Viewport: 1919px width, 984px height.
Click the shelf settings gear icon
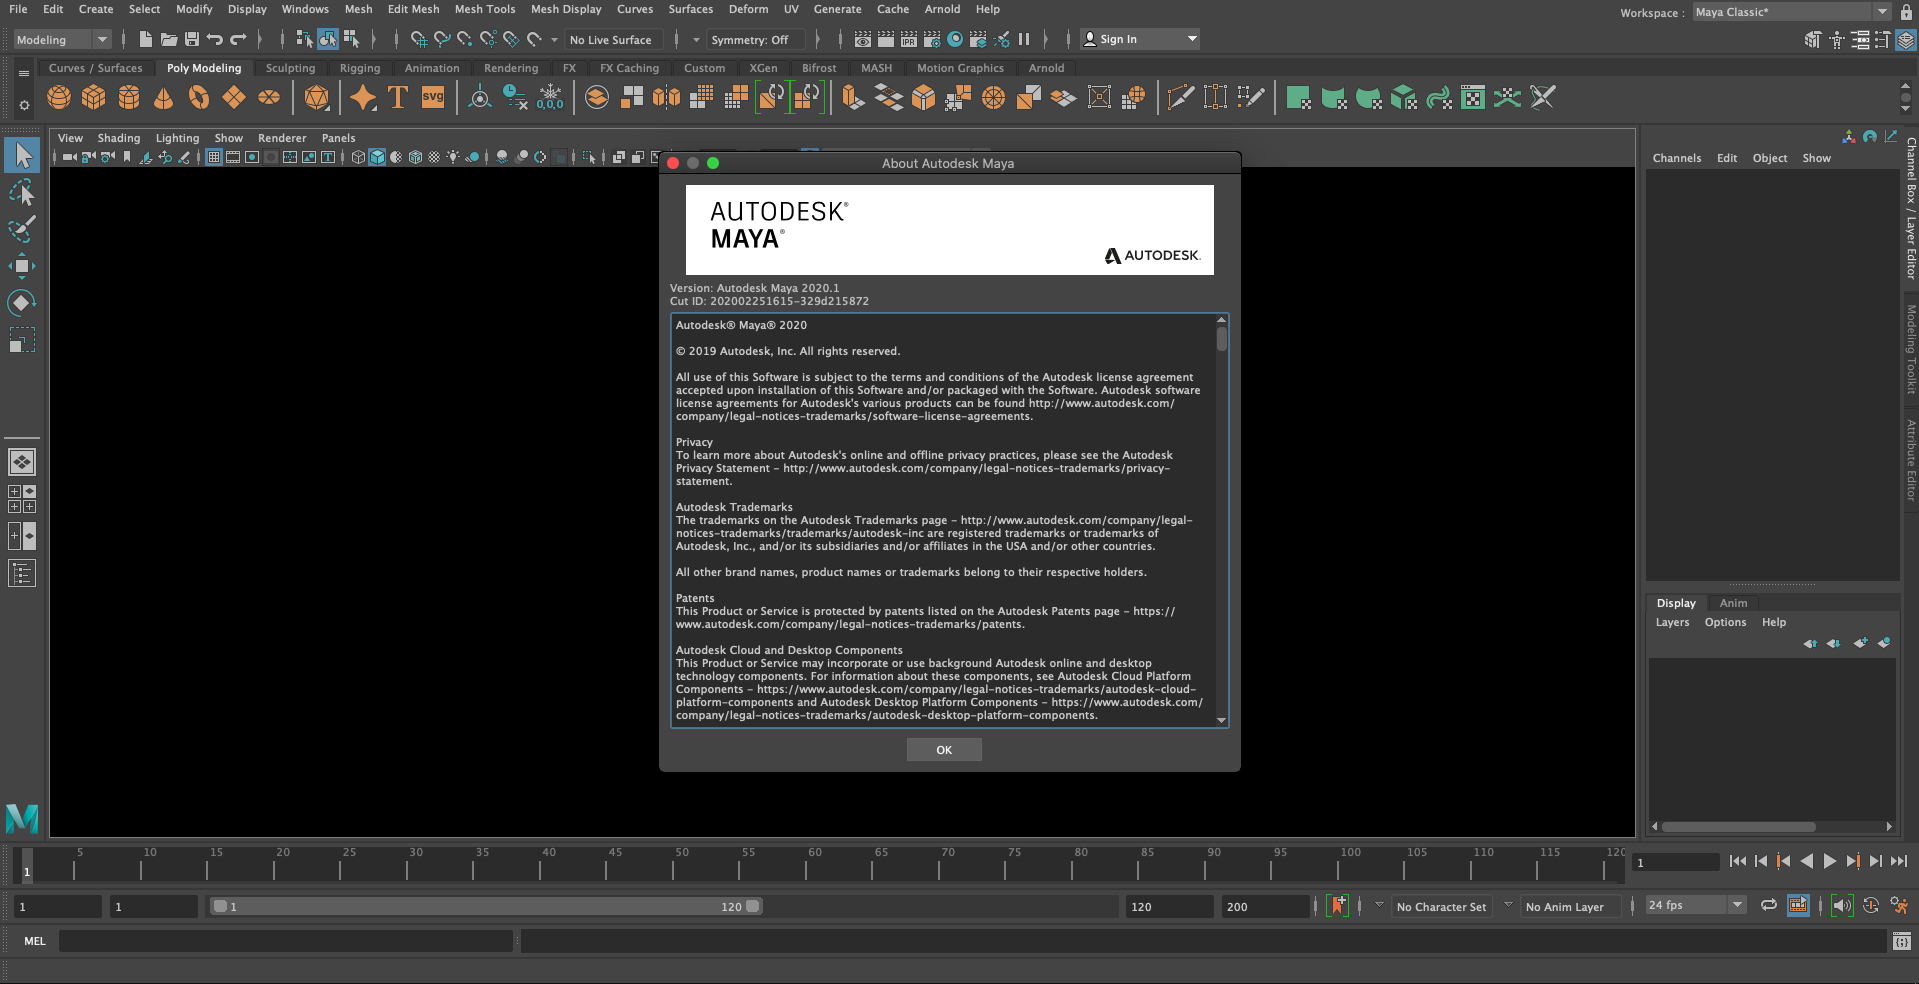click(24, 105)
